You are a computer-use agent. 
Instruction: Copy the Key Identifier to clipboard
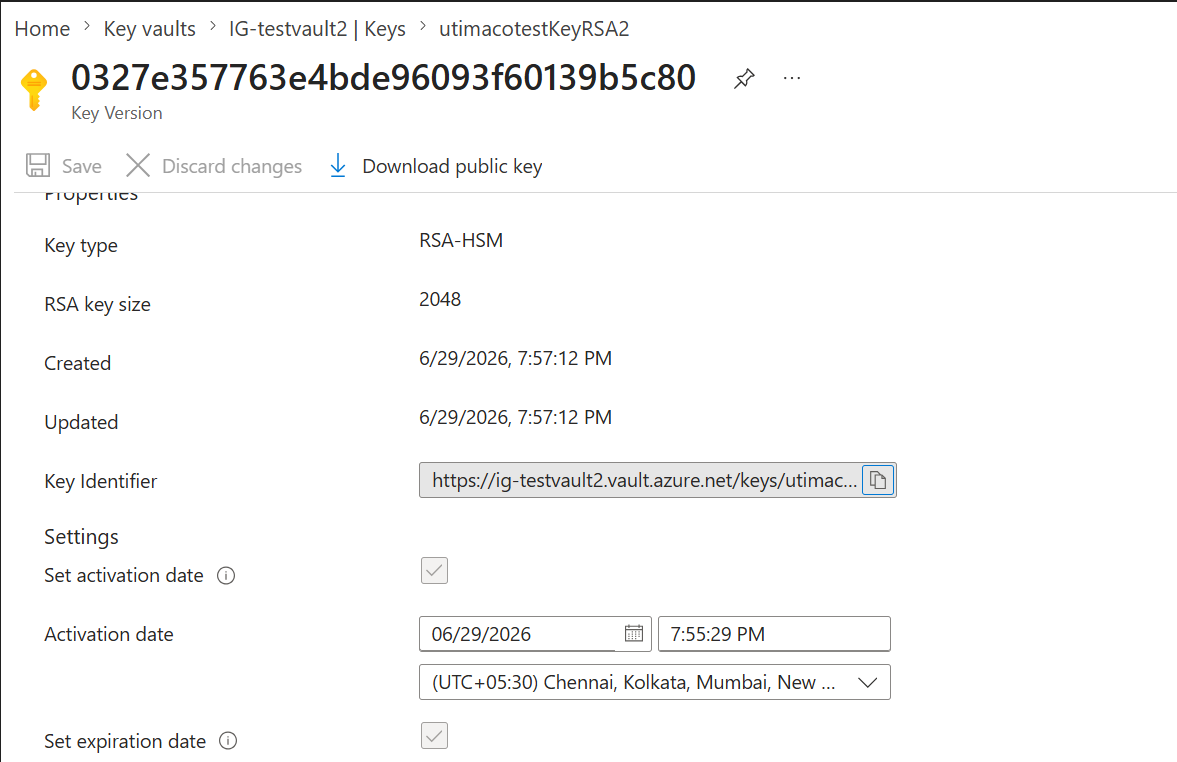click(878, 480)
